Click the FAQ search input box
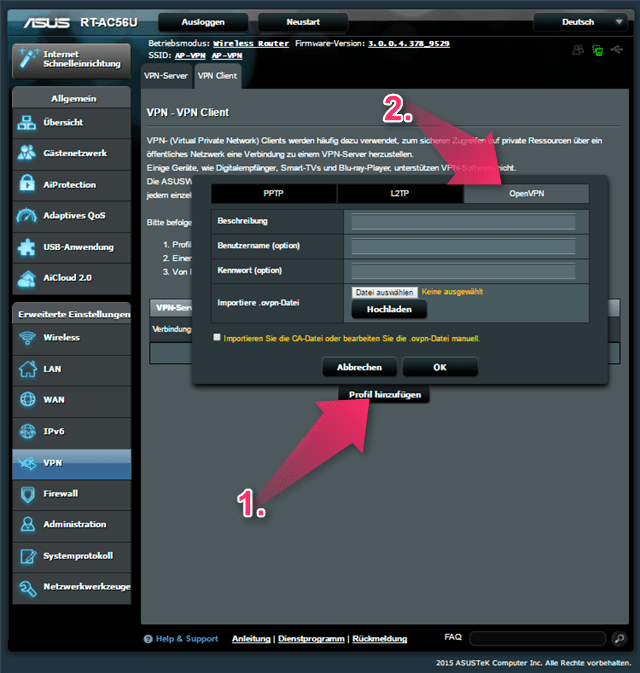Screen dimensions: 640x673 coord(537,639)
